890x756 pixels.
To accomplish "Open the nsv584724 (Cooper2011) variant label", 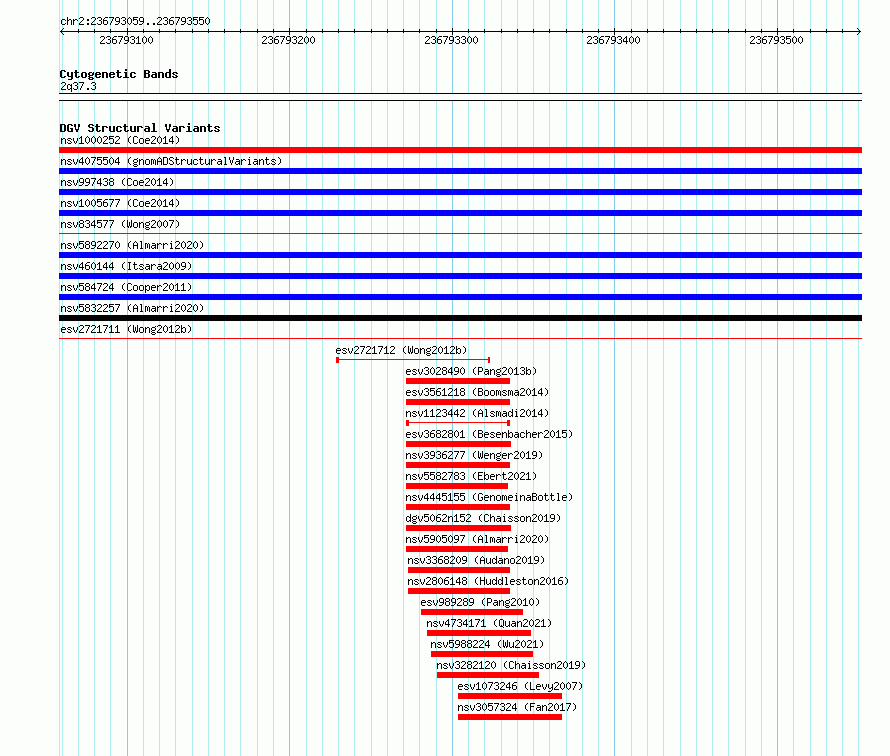I will click(x=126, y=287).
